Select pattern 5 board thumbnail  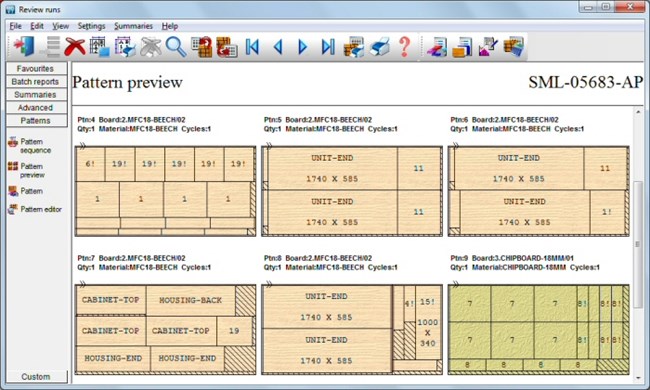(352, 191)
